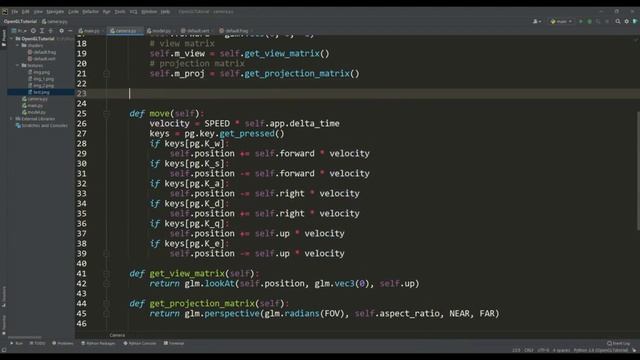This screenshot has width=640, height=360.
Task: Open the View menu
Action: tap(38, 11)
